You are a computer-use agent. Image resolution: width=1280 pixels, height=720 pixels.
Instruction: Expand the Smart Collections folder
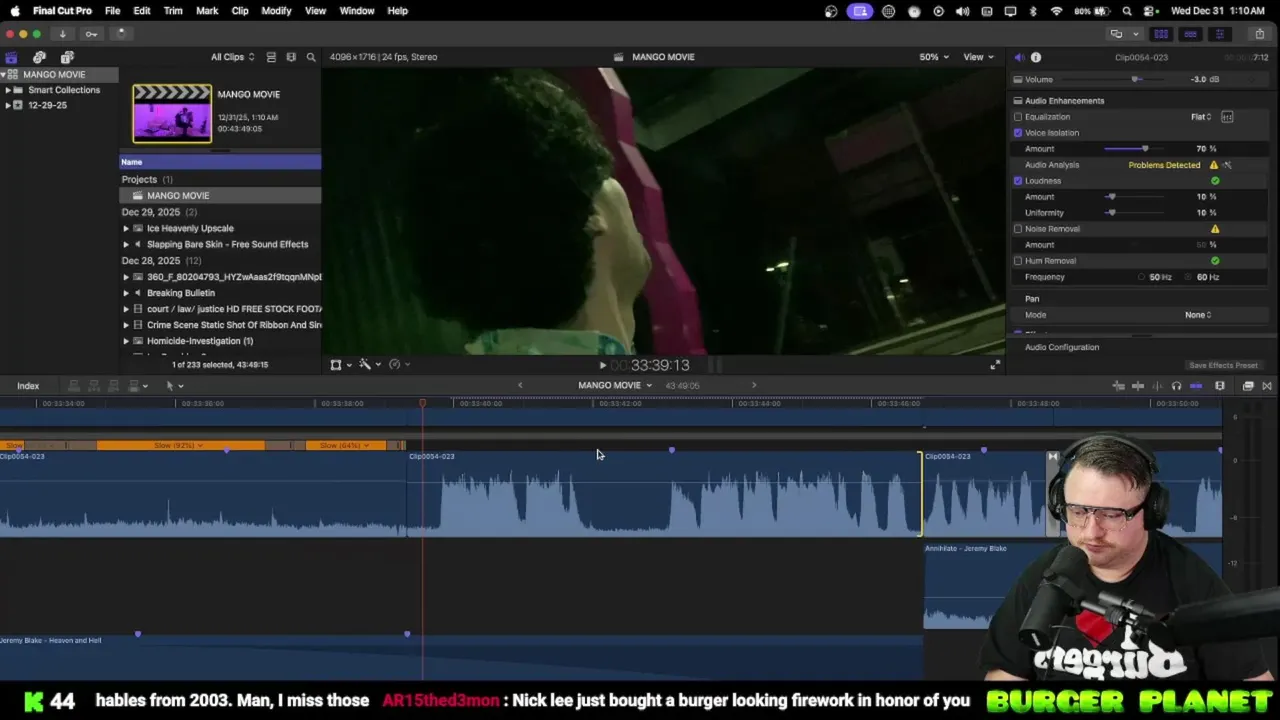tap(8, 90)
